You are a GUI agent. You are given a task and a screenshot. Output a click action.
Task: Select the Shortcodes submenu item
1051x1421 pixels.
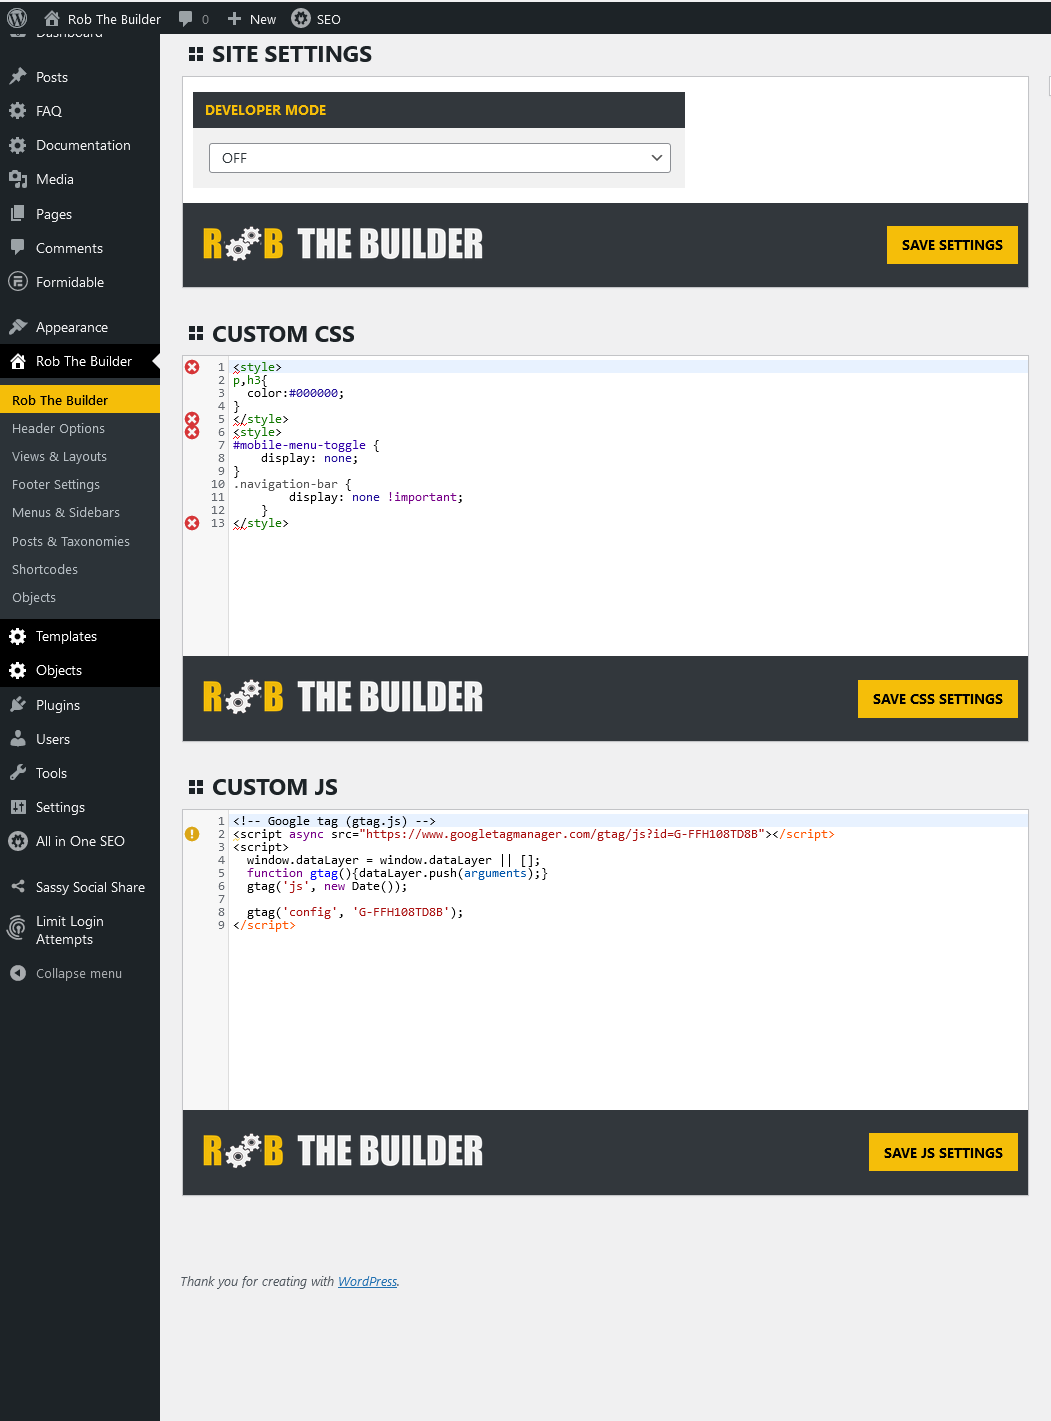point(45,569)
